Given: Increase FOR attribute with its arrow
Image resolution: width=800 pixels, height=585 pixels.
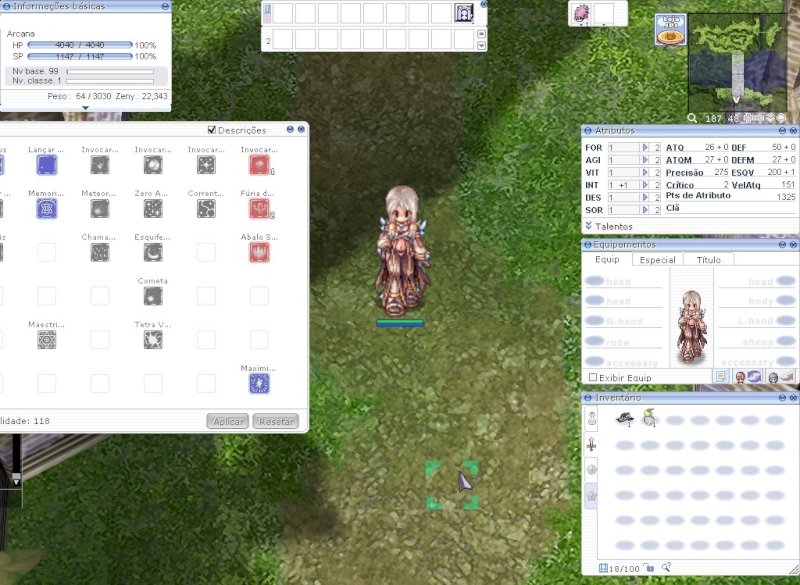Looking at the screenshot, I should click(x=645, y=147).
